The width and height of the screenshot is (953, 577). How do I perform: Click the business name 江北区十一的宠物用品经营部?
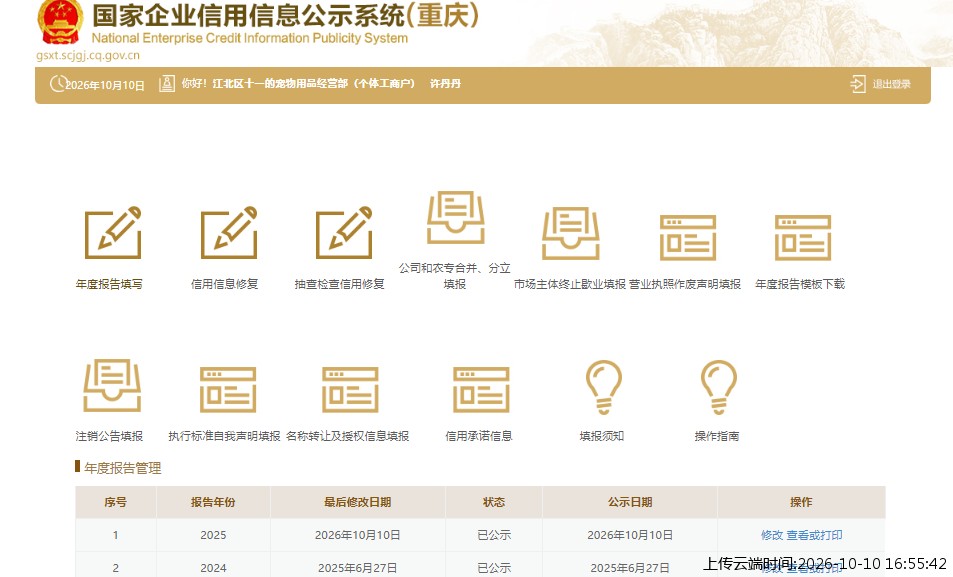[x=314, y=83]
